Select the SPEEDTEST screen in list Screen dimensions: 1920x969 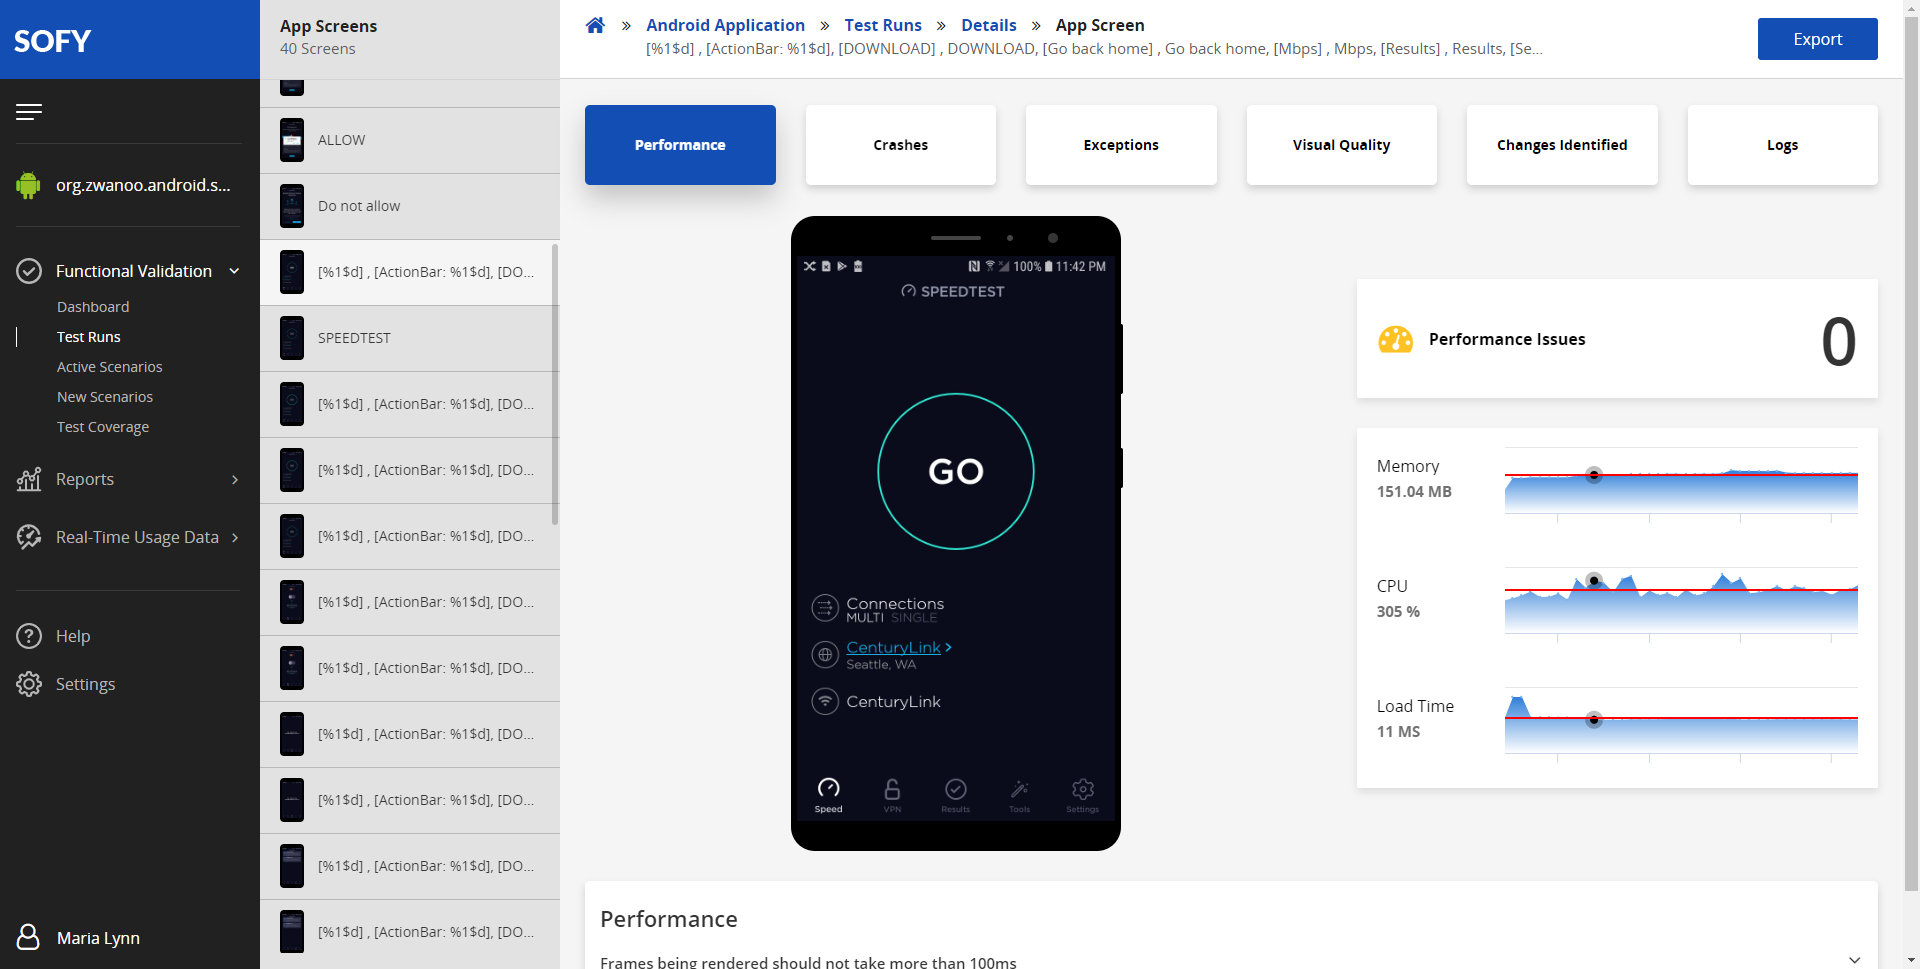409,338
